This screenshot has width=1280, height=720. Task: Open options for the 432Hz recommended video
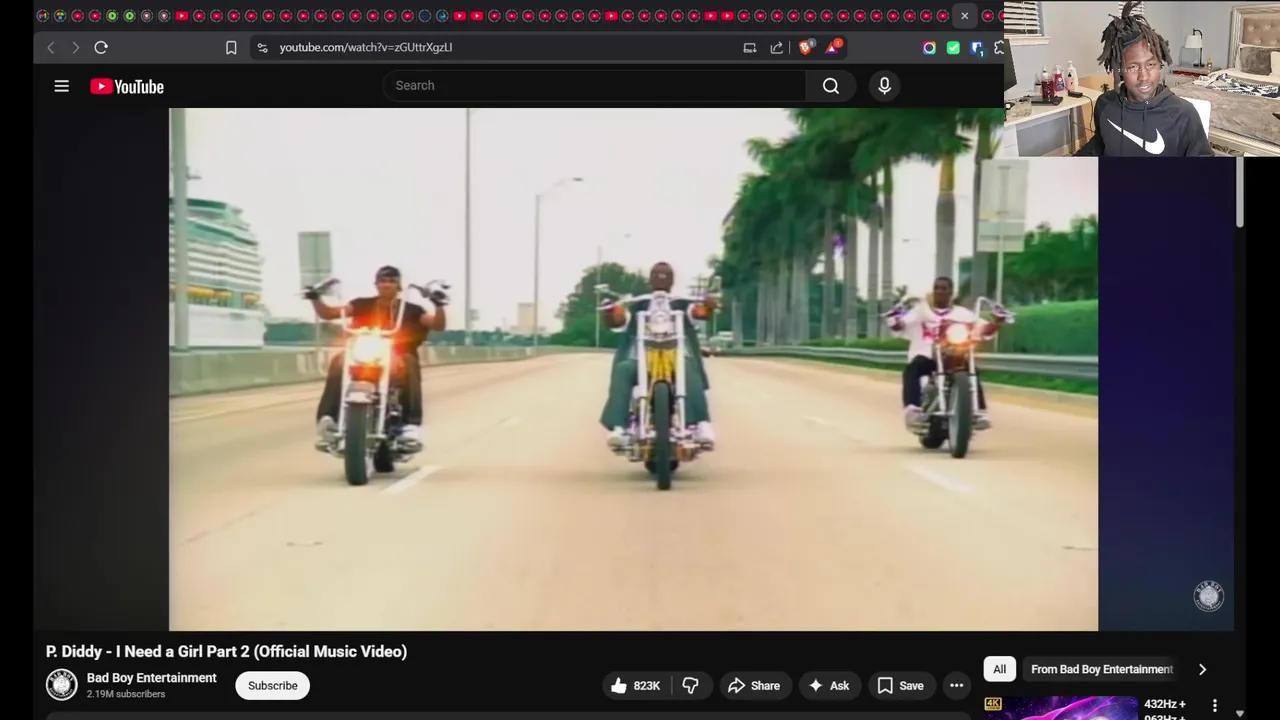pyautogui.click(x=1215, y=706)
